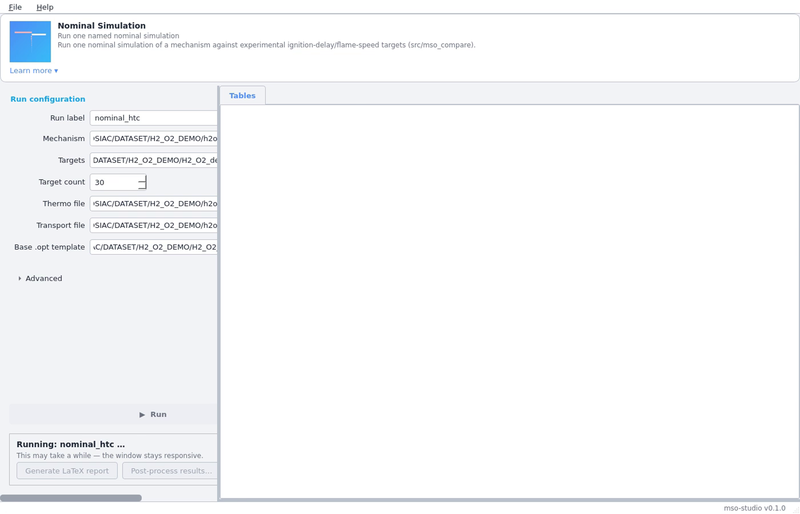
Task: Click the Target count spinner arrows
Action: (x=142, y=182)
